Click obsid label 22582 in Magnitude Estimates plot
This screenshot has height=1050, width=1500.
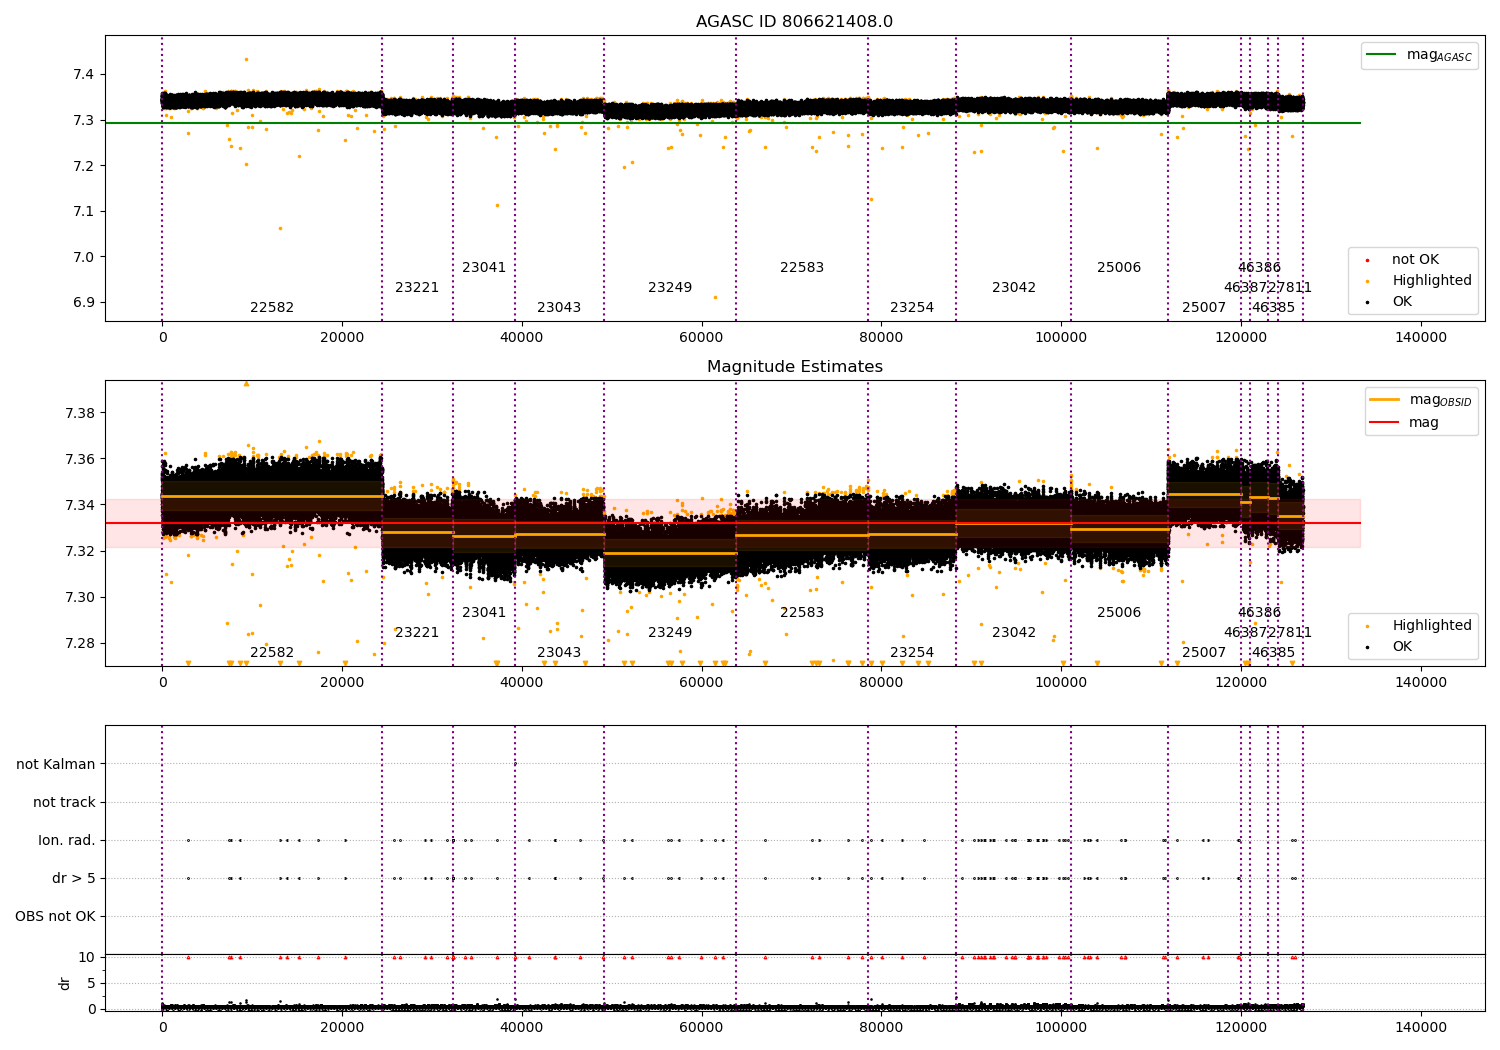pos(272,653)
